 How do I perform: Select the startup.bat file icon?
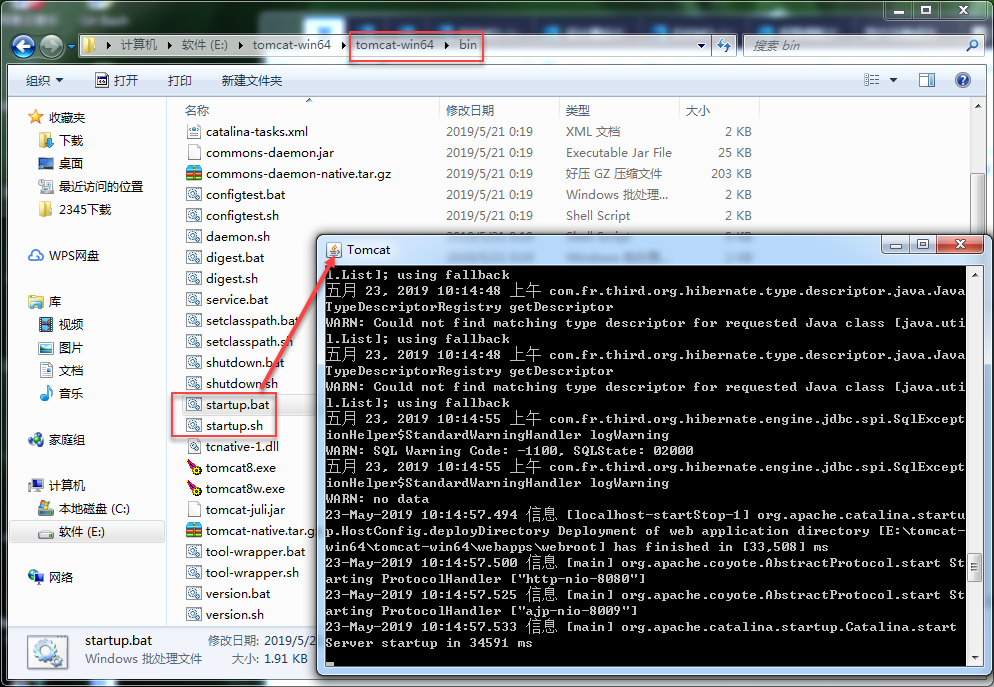coord(194,404)
